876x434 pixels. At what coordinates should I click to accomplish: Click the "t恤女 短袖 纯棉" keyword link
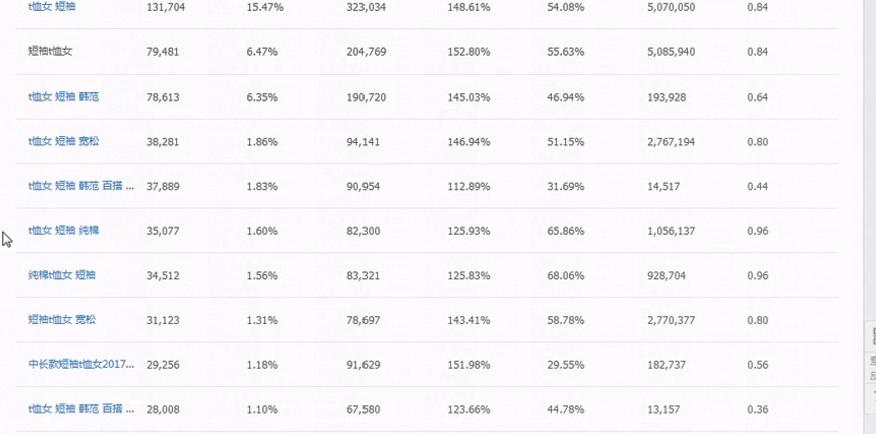tap(63, 231)
